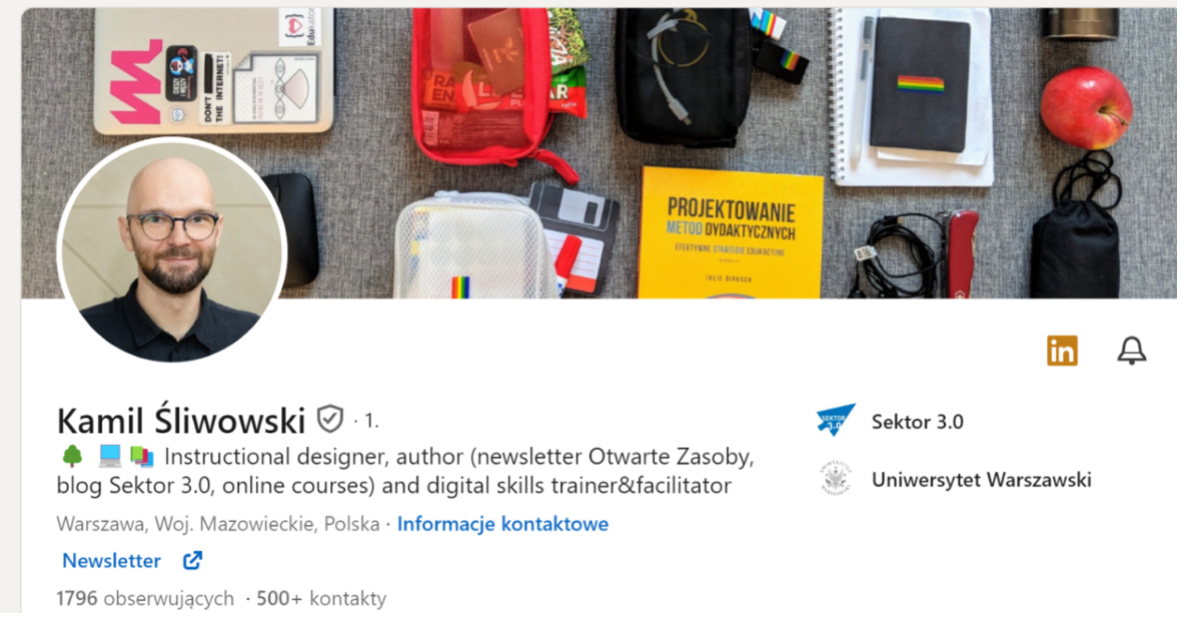Click the Kamil Śliwowski name heading

point(181,420)
